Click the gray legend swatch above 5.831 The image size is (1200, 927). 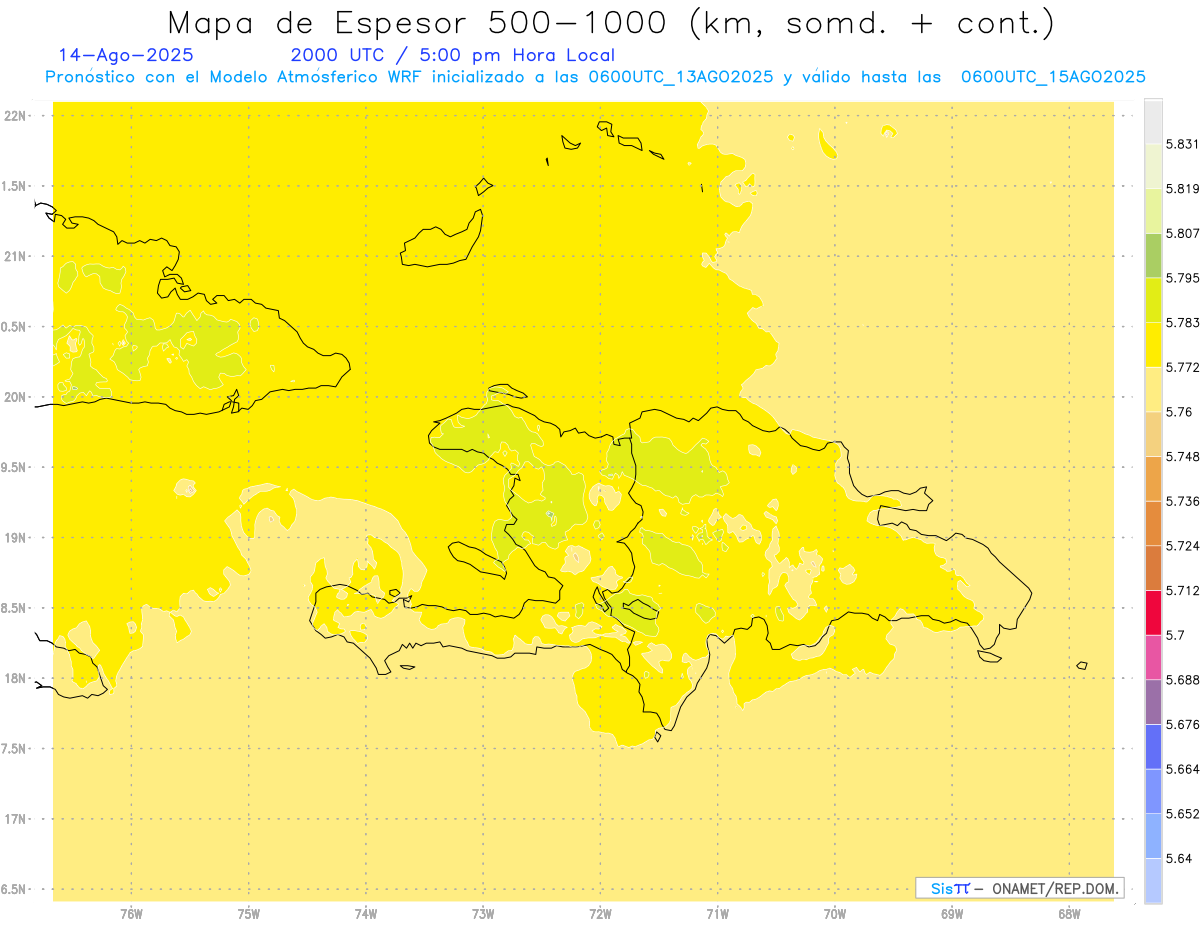(1153, 122)
